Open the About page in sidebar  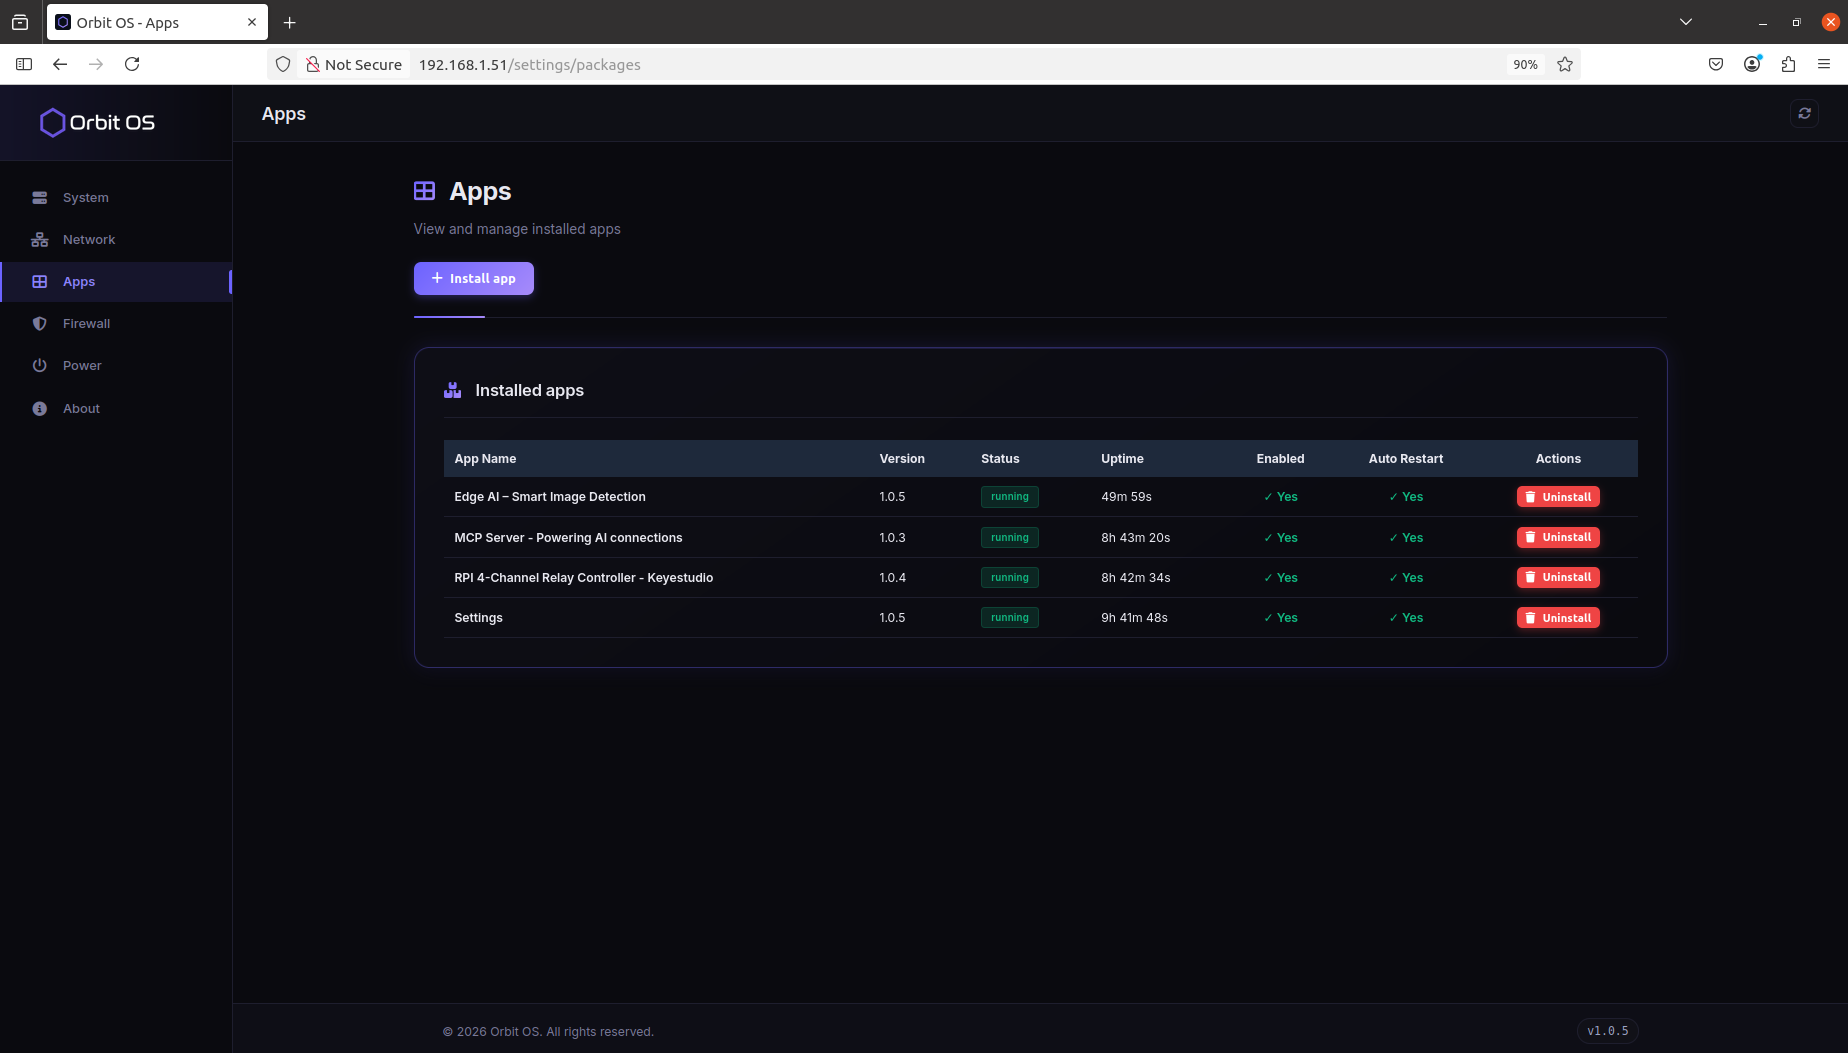point(81,409)
